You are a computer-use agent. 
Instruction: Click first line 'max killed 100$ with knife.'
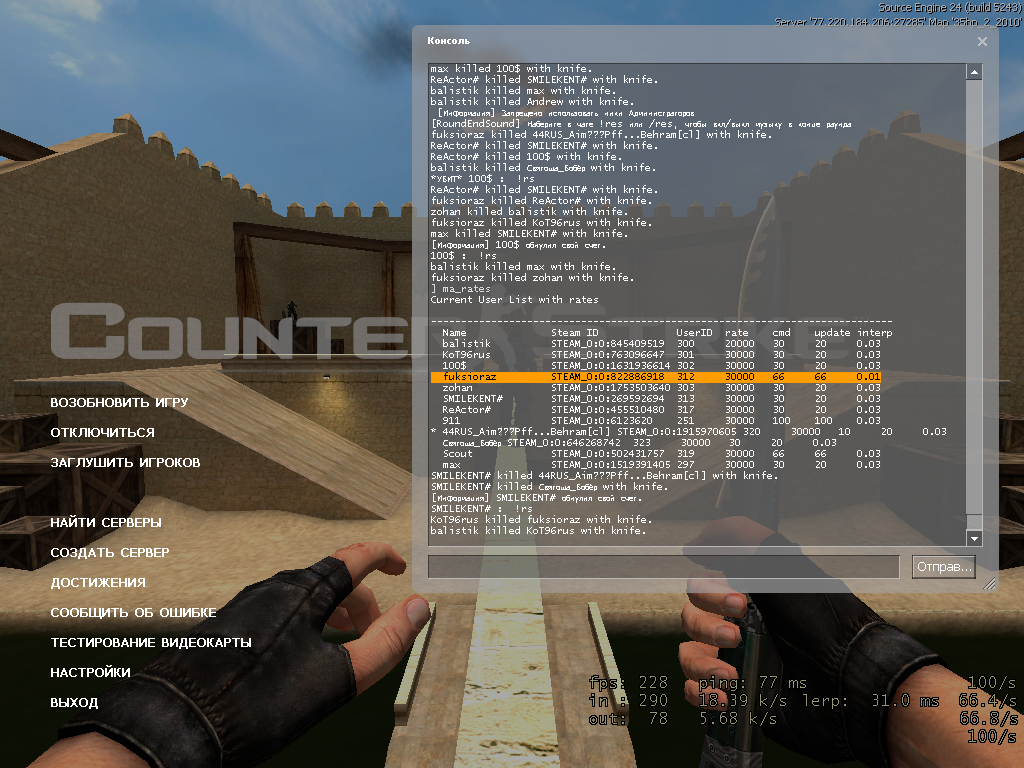(511, 69)
